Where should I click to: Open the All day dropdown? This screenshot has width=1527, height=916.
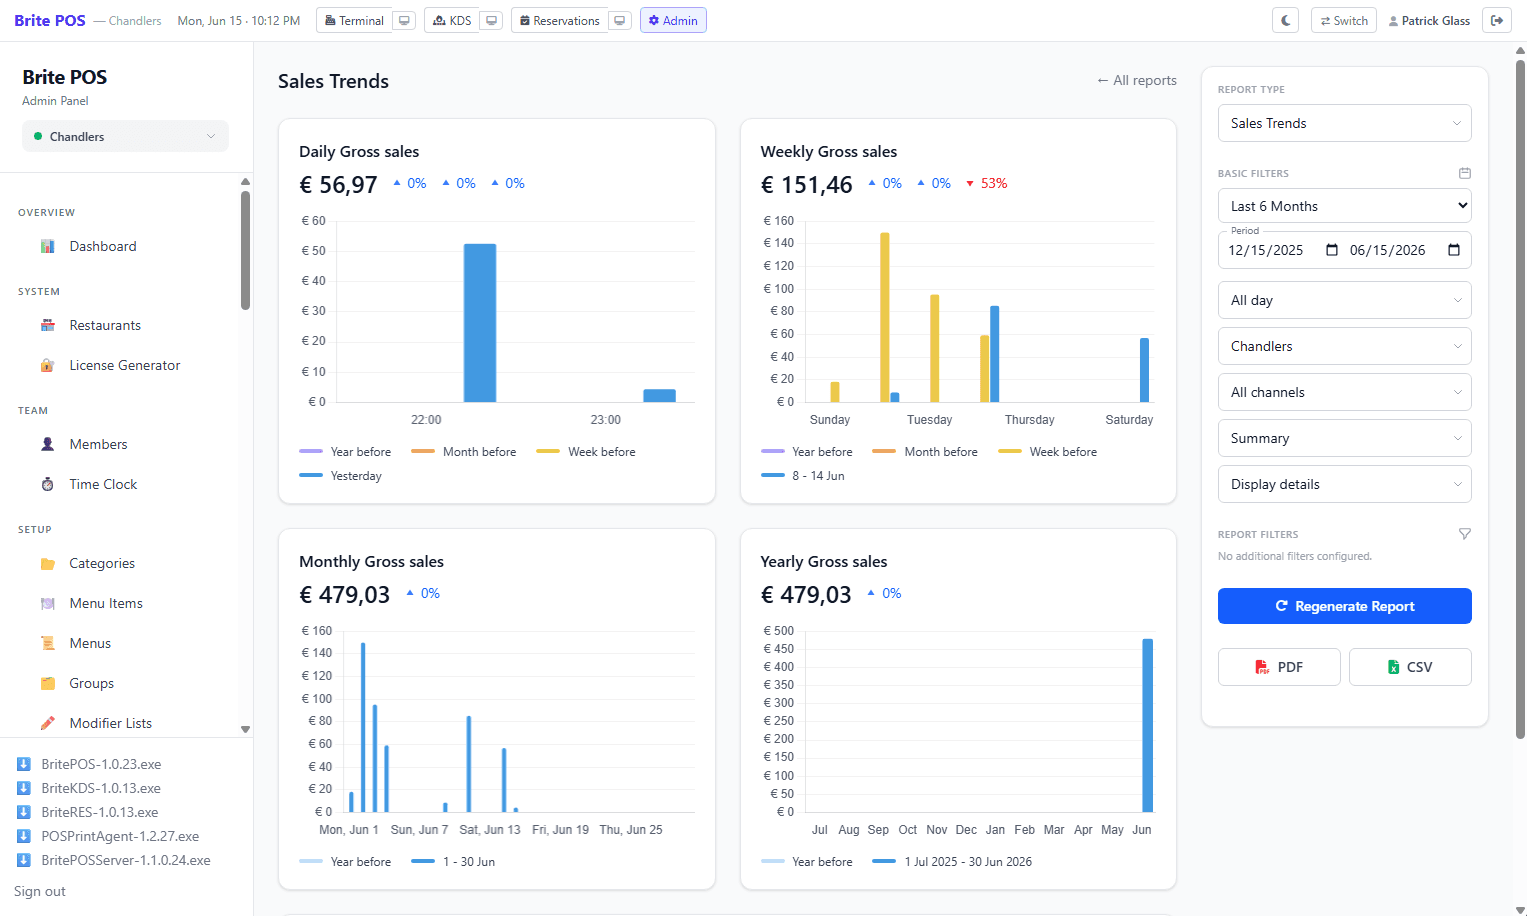pyautogui.click(x=1345, y=300)
